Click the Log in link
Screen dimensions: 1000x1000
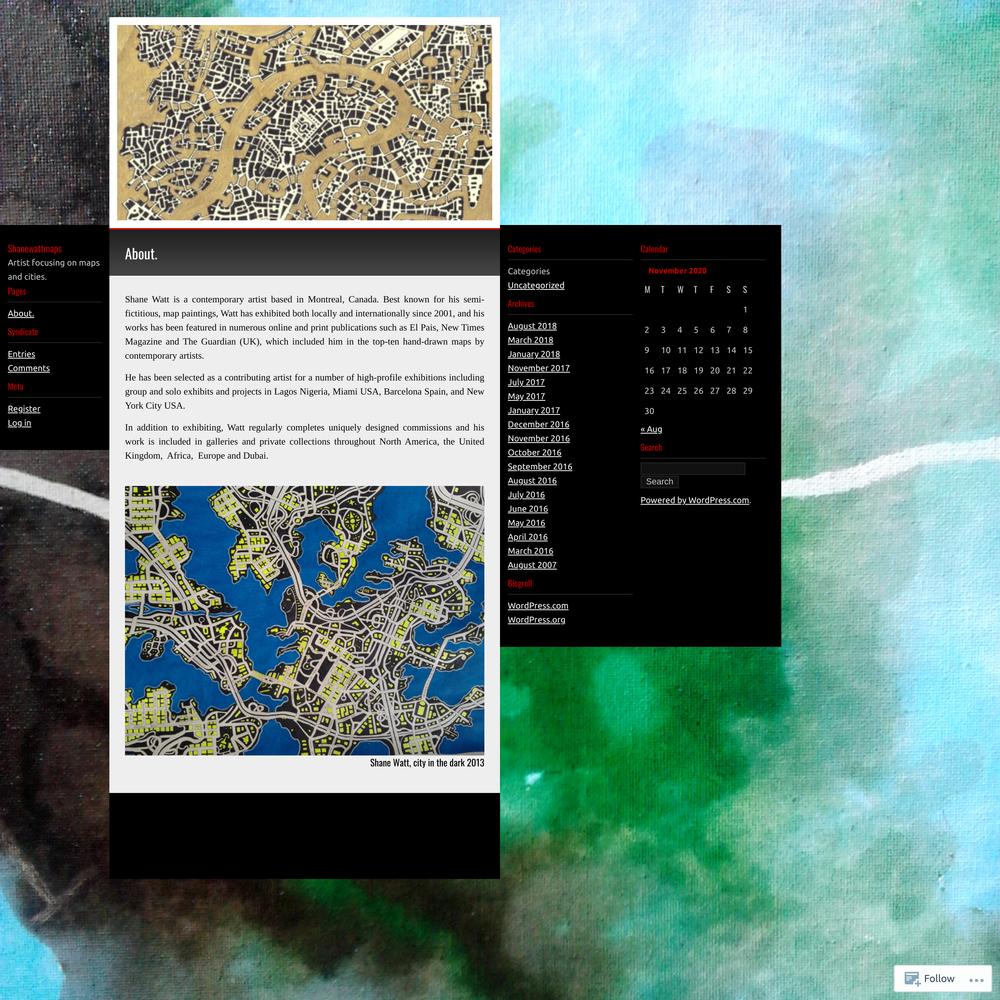[19, 423]
